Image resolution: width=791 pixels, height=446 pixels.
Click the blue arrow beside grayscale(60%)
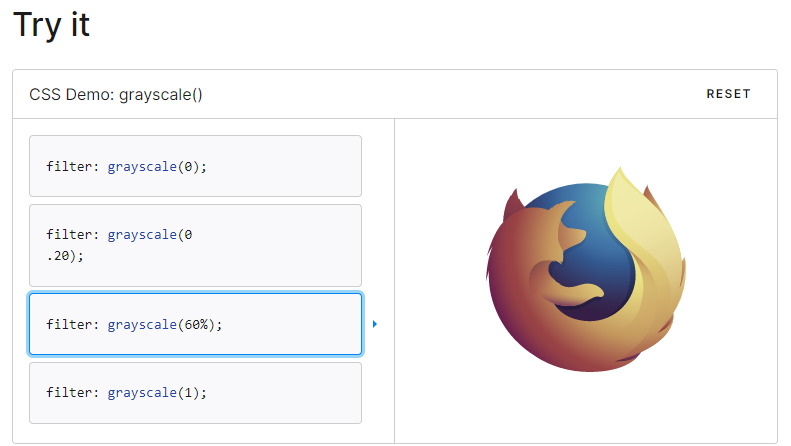pyautogui.click(x=375, y=324)
